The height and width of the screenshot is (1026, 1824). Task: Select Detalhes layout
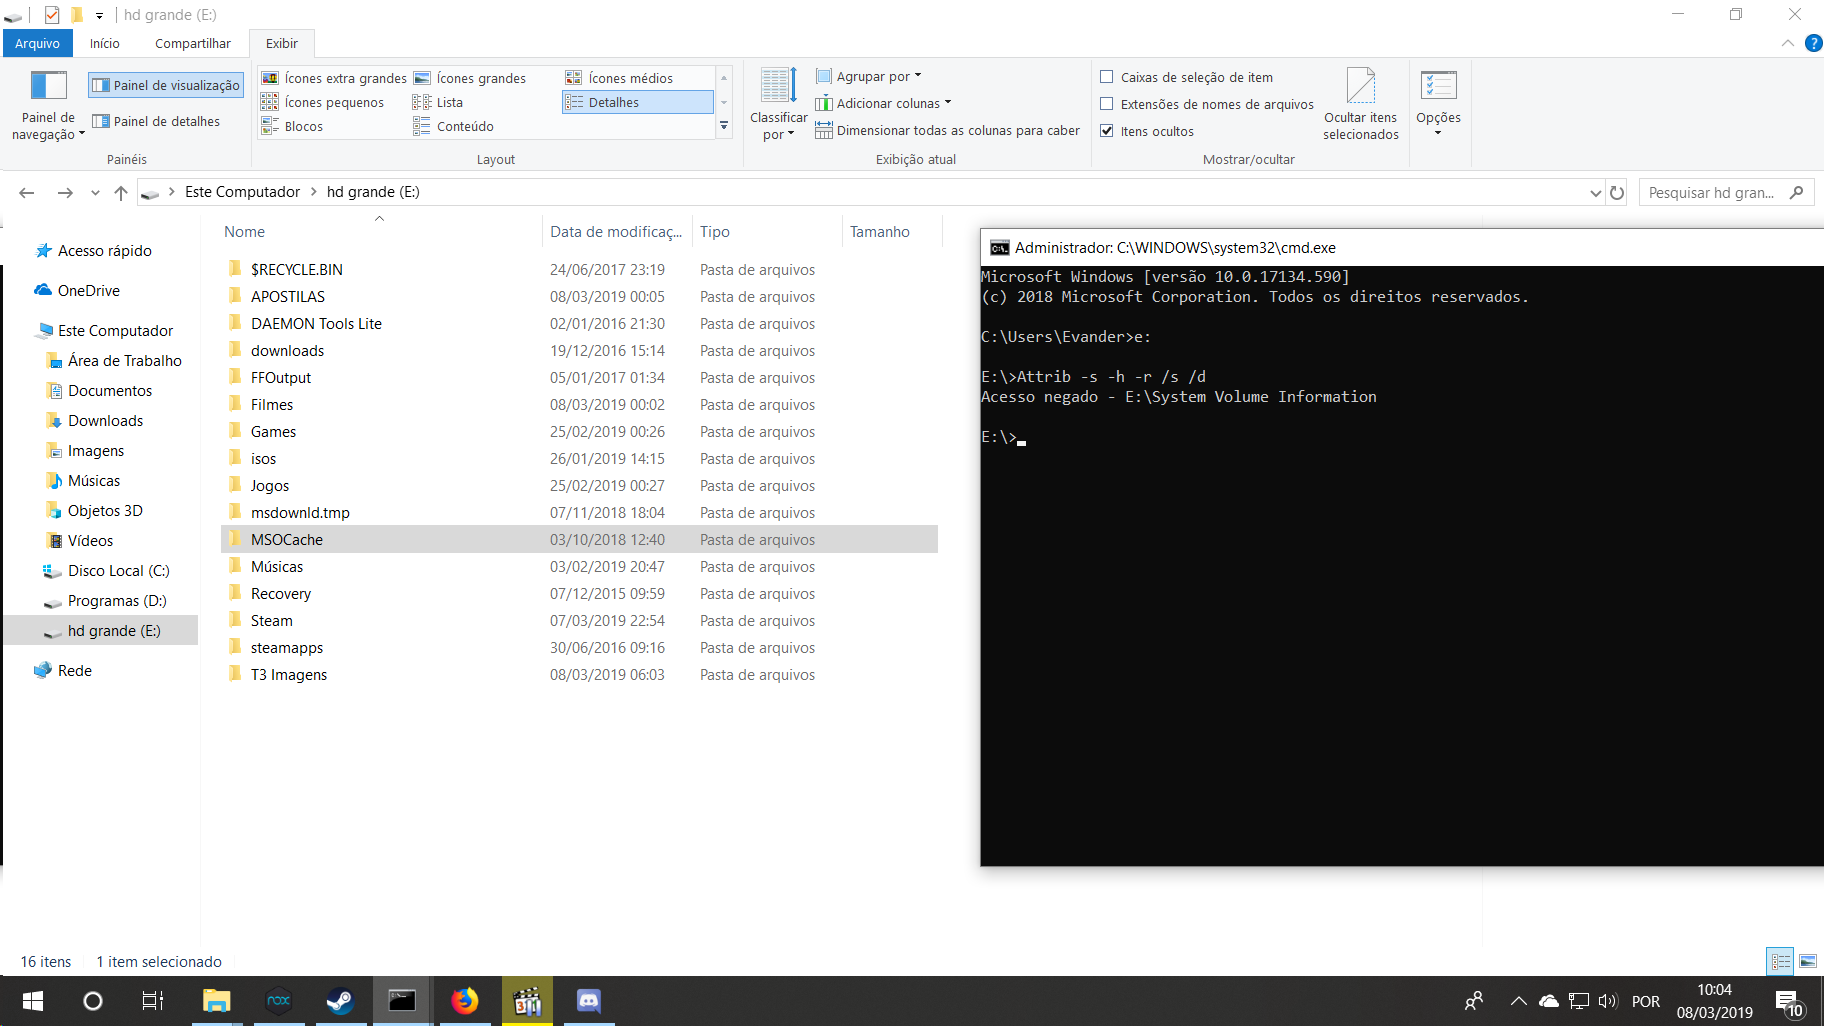pos(638,102)
